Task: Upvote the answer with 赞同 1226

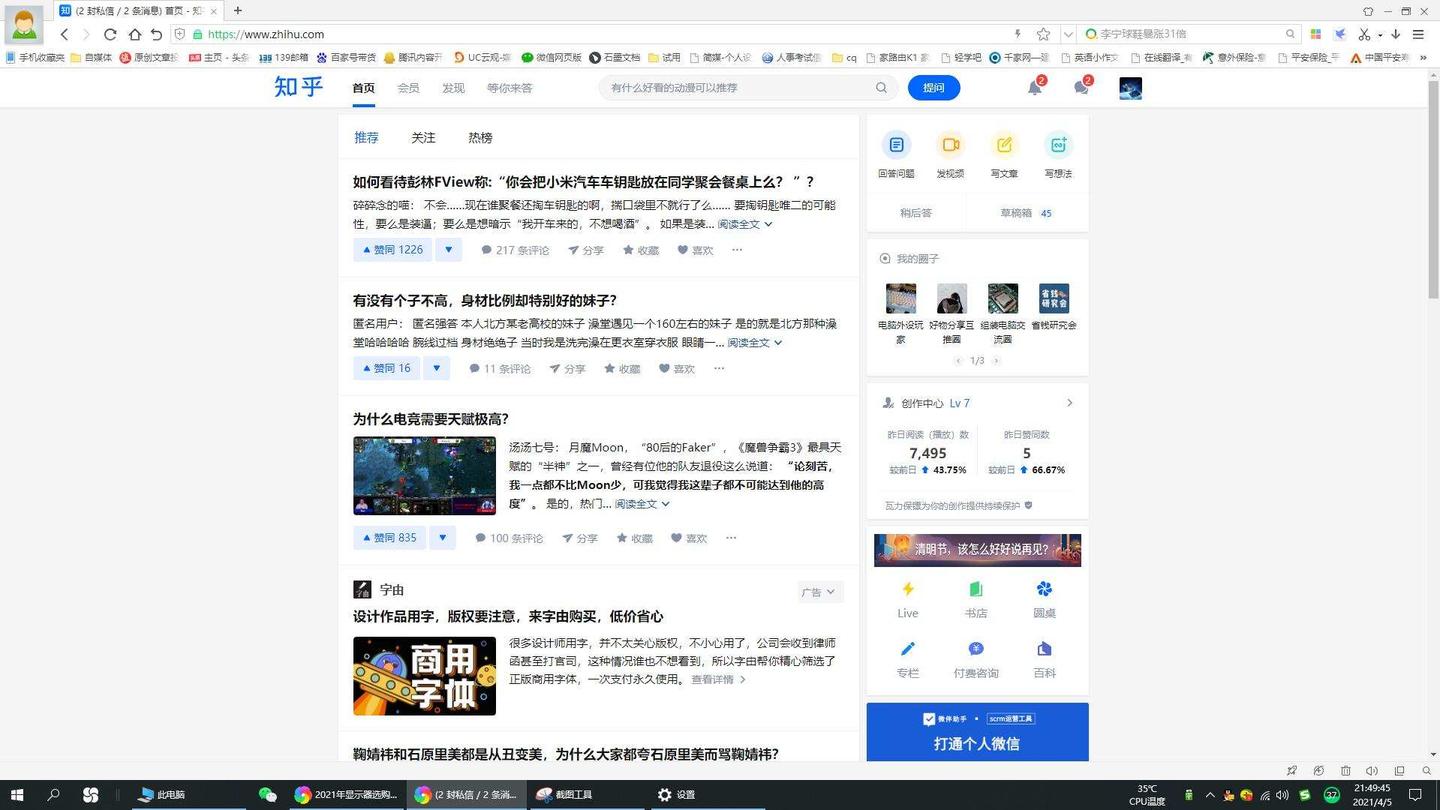Action: click(x=393, y=250)
